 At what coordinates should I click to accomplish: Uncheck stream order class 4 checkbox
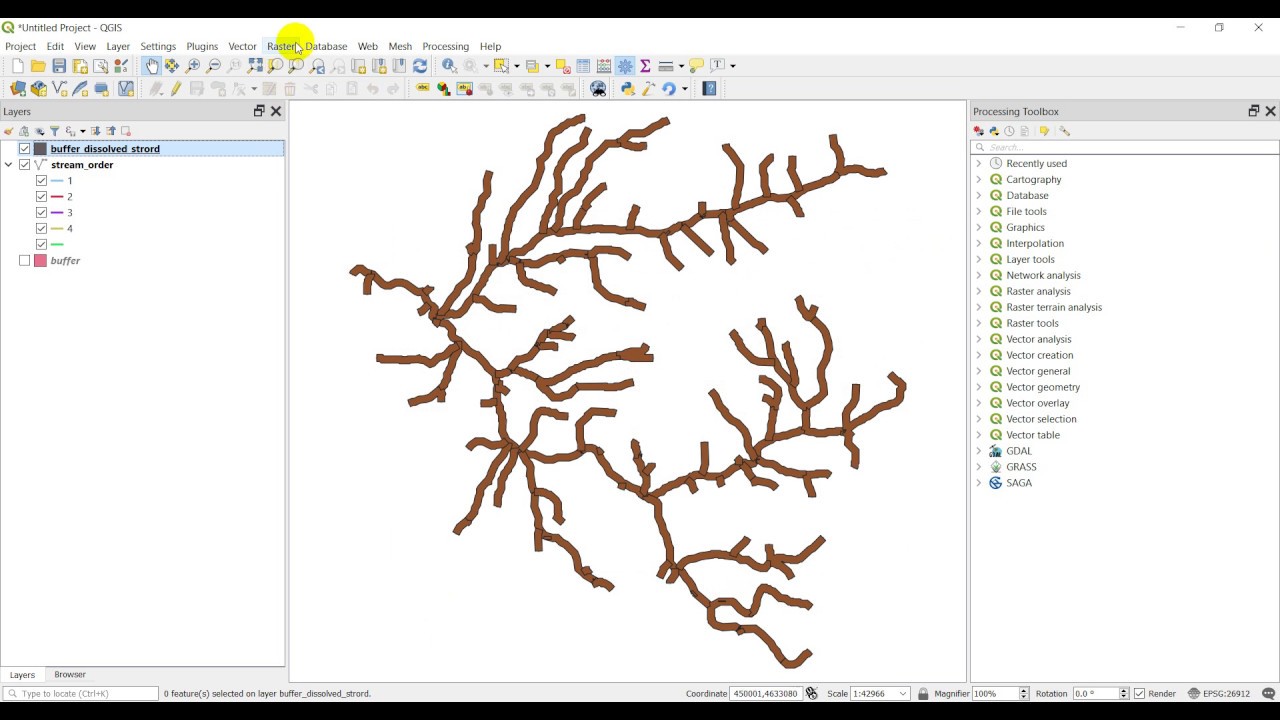point(41,229)
